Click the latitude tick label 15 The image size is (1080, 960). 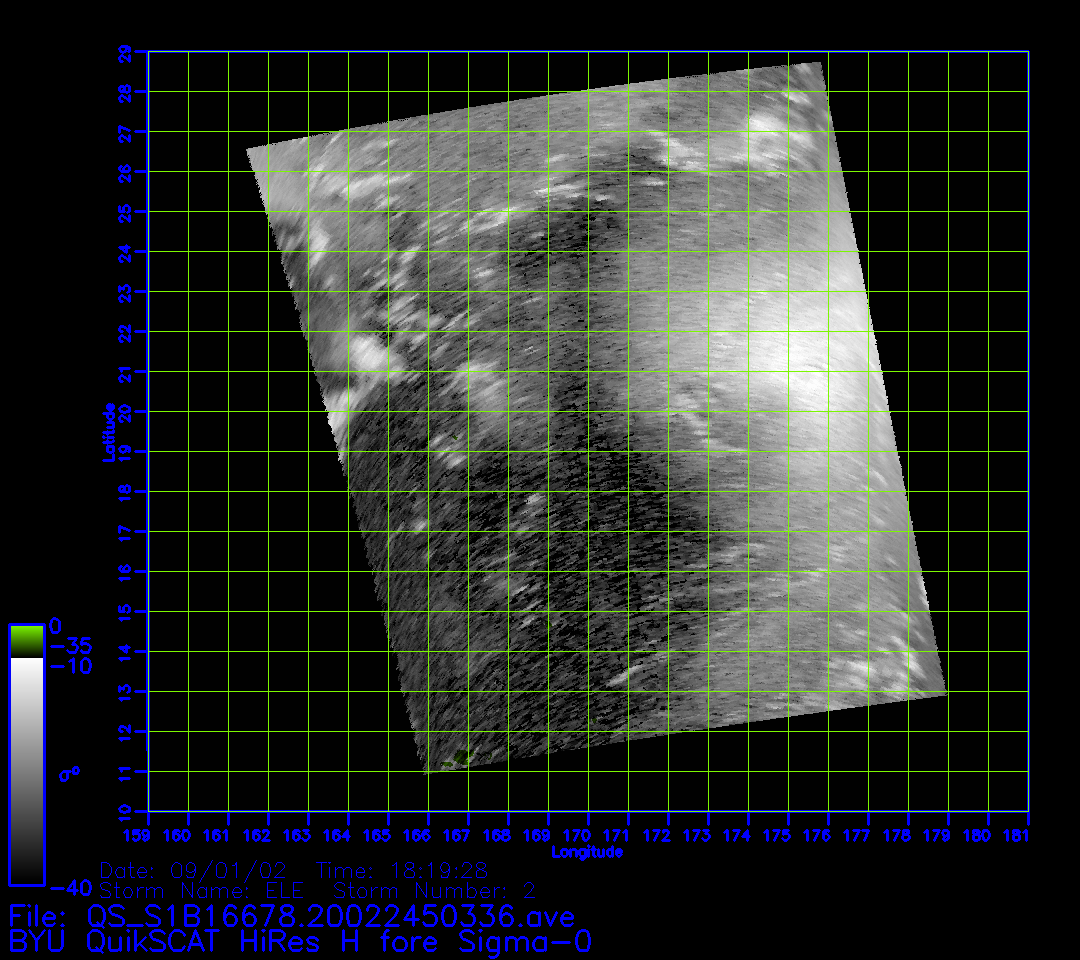tap(125, 611)
